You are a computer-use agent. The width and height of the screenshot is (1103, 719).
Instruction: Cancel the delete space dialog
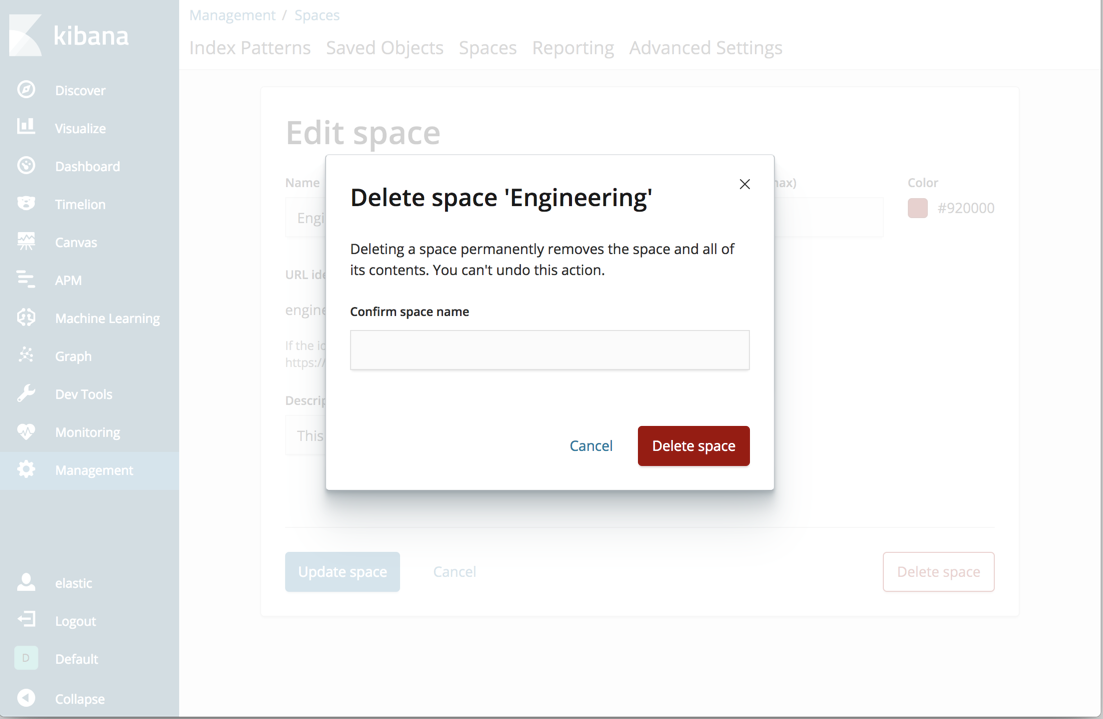pos(591,445)
